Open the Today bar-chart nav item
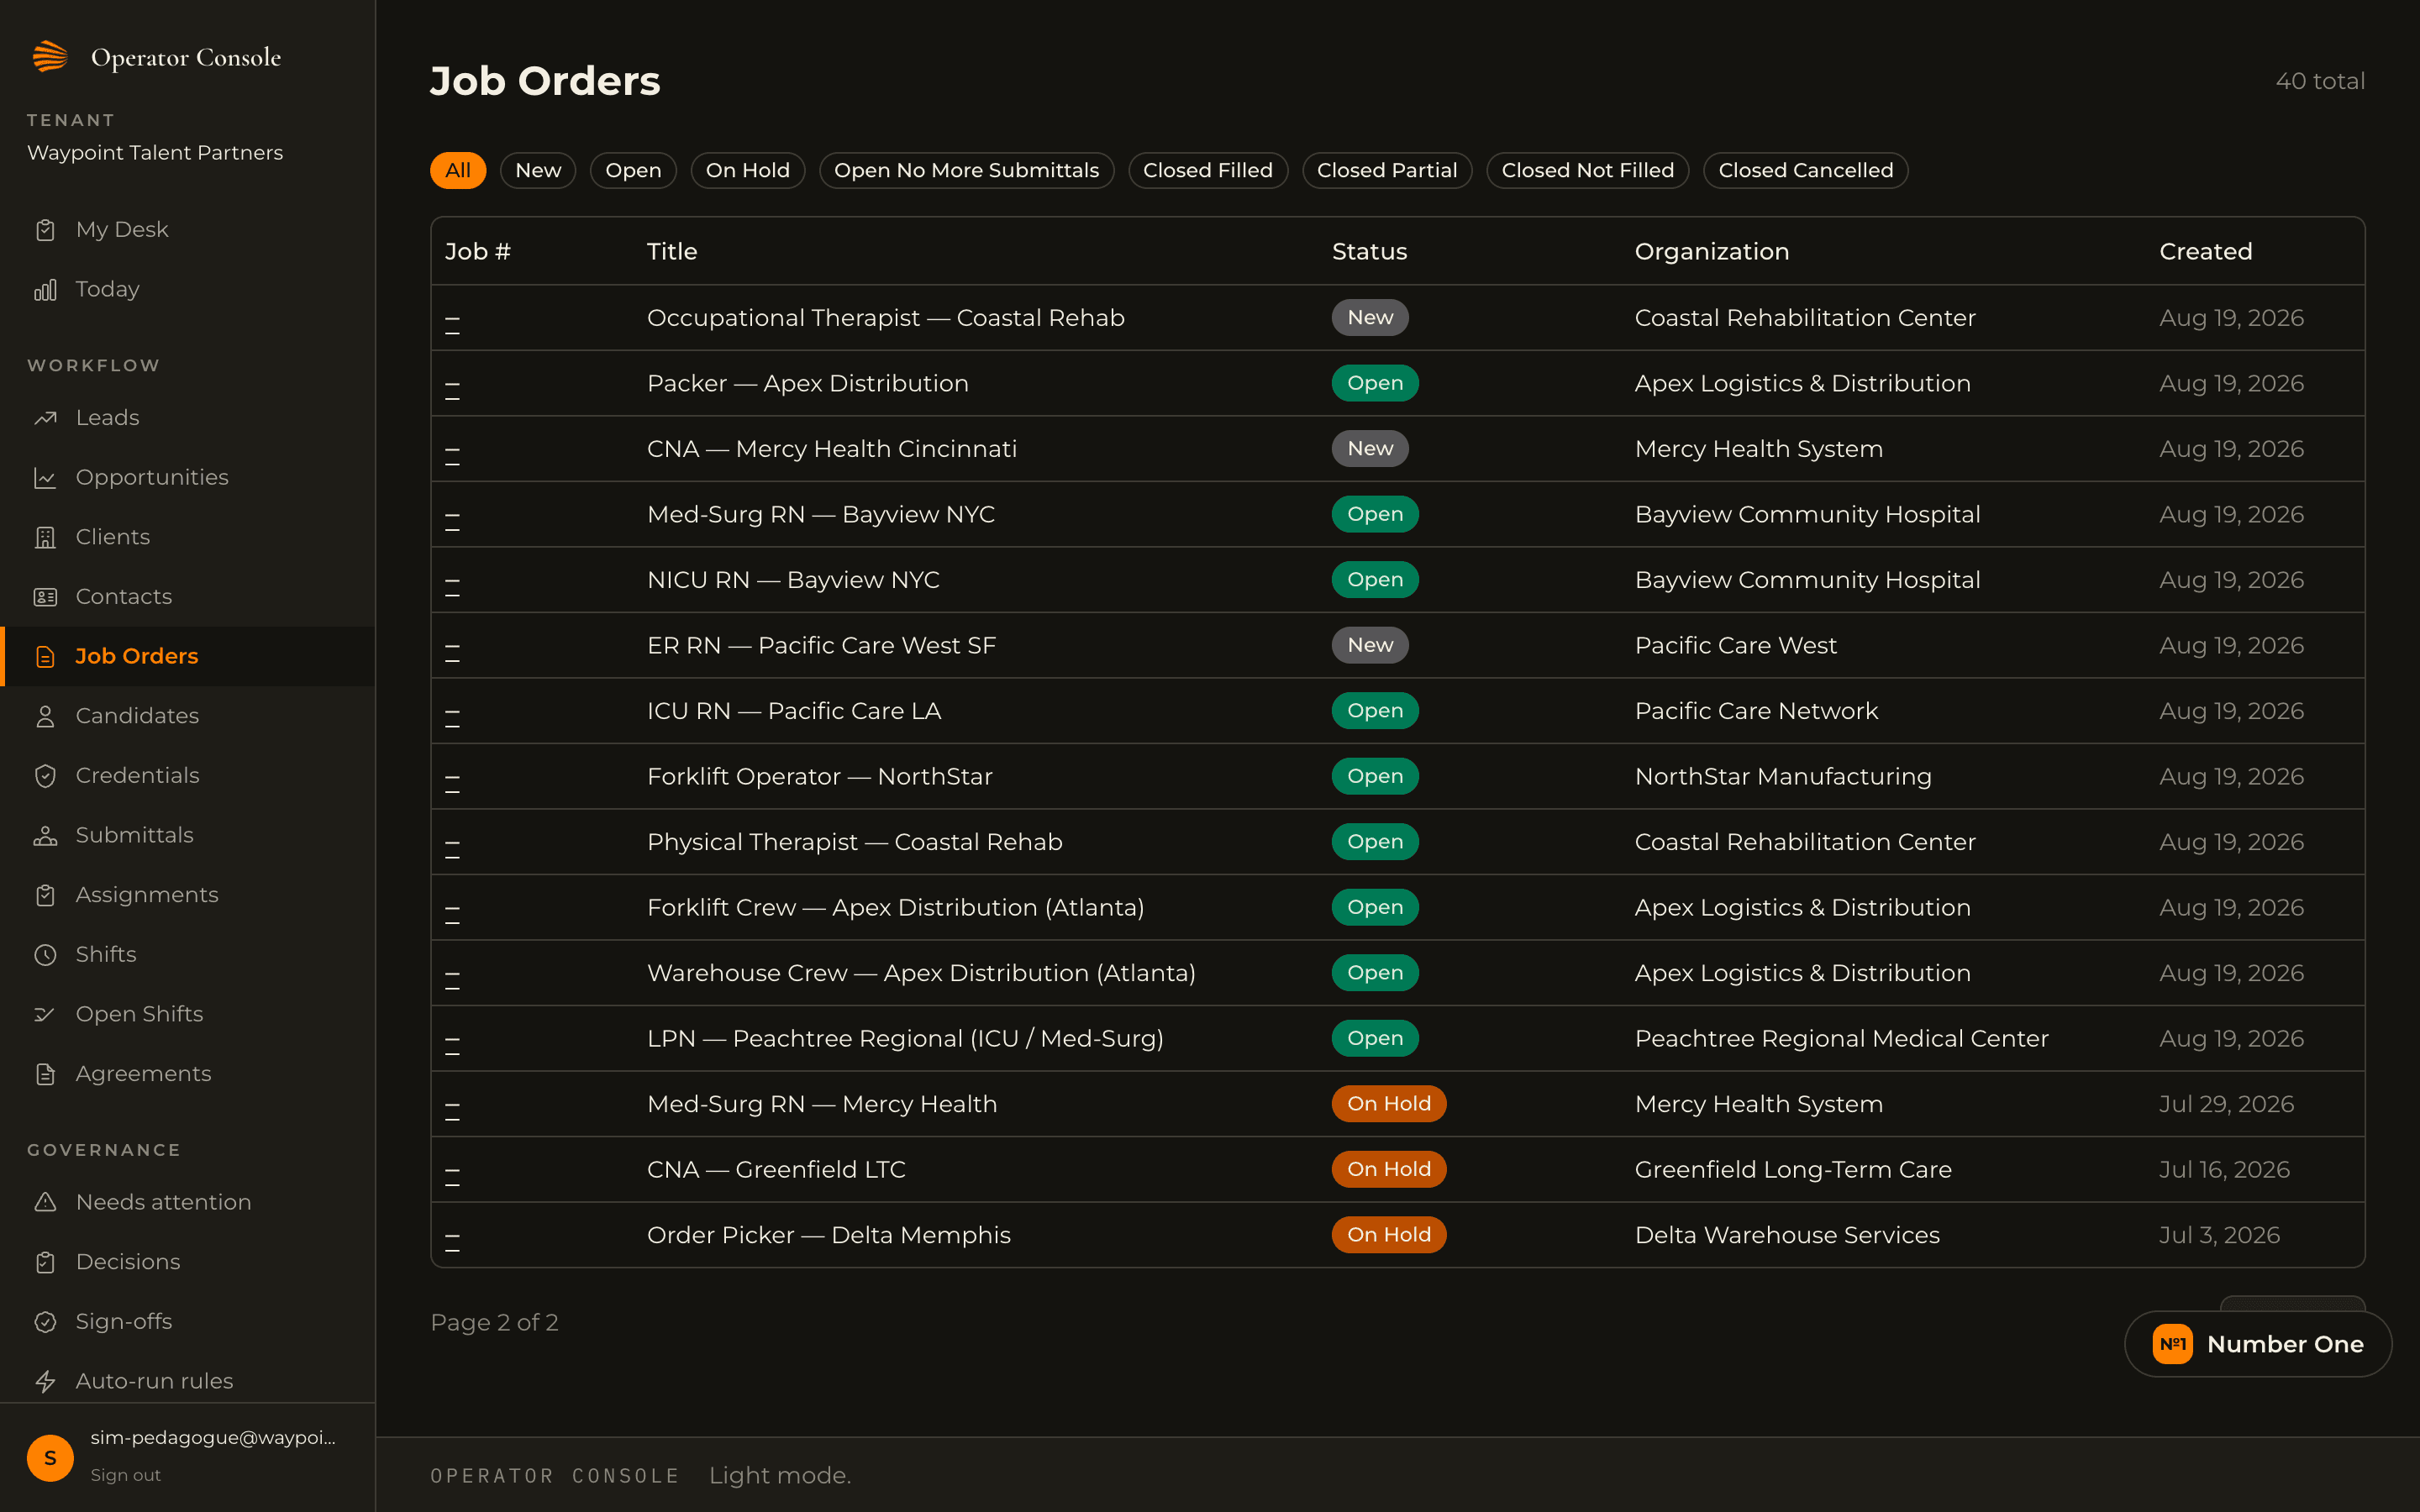 pos(187,289)
